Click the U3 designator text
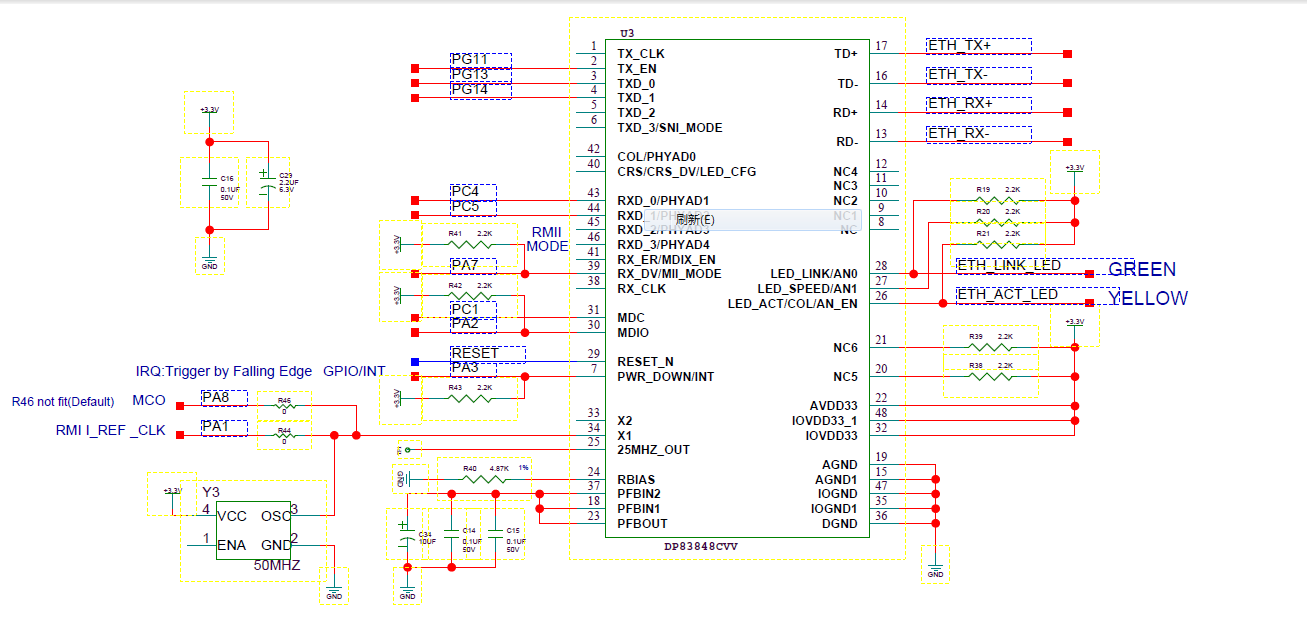 click(627, 33)
